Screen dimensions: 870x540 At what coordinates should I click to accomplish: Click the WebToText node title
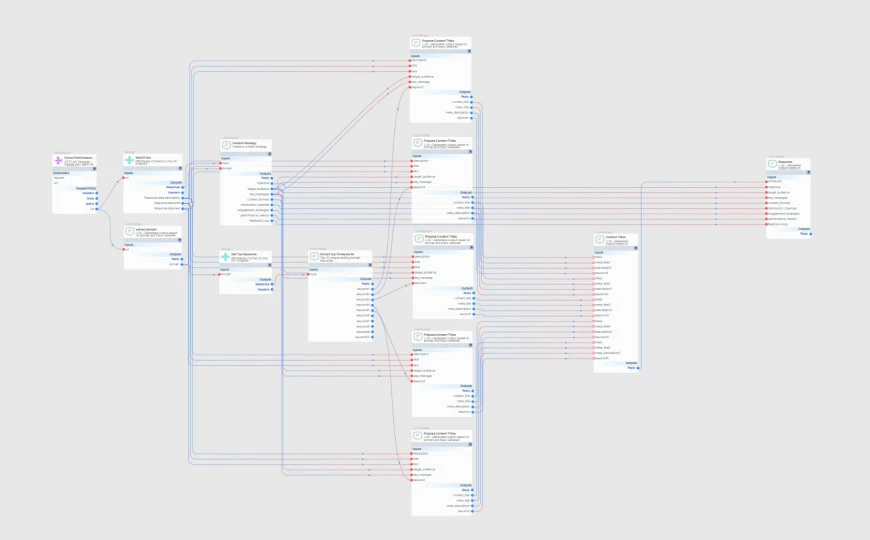pyautogui.click(x=143, y=158)
